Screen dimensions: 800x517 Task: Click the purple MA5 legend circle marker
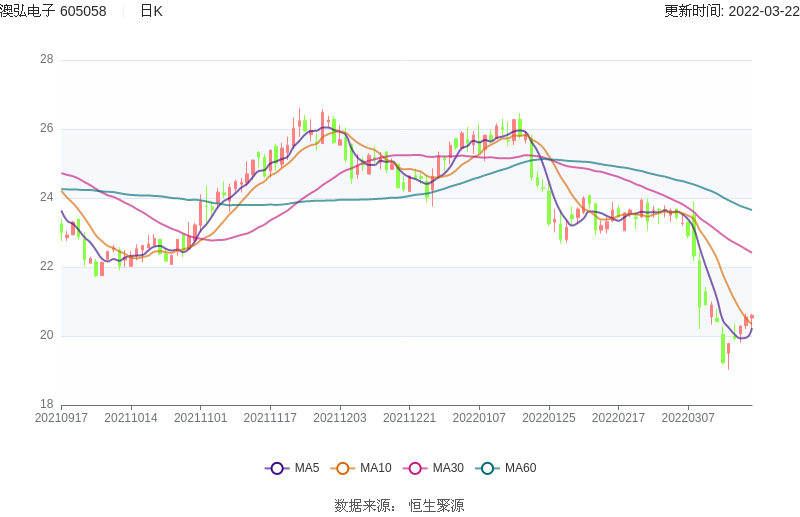tap(277, 468)
